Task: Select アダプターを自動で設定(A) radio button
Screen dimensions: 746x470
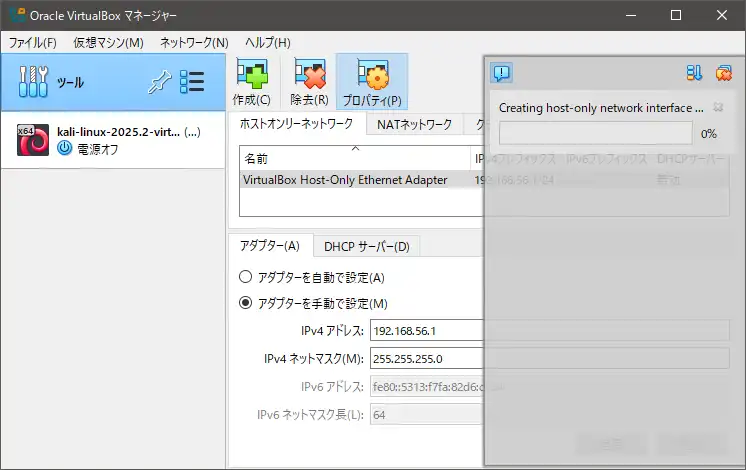Action: coord(245,277)
